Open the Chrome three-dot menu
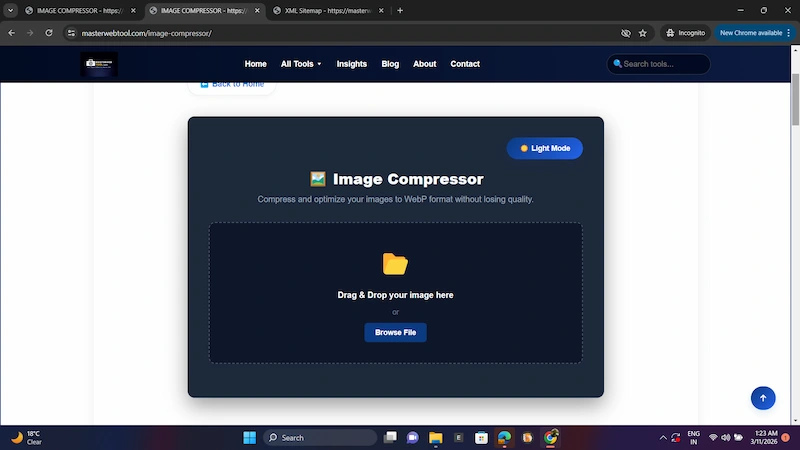The image size is (800, 450). [x=789, y=33]
